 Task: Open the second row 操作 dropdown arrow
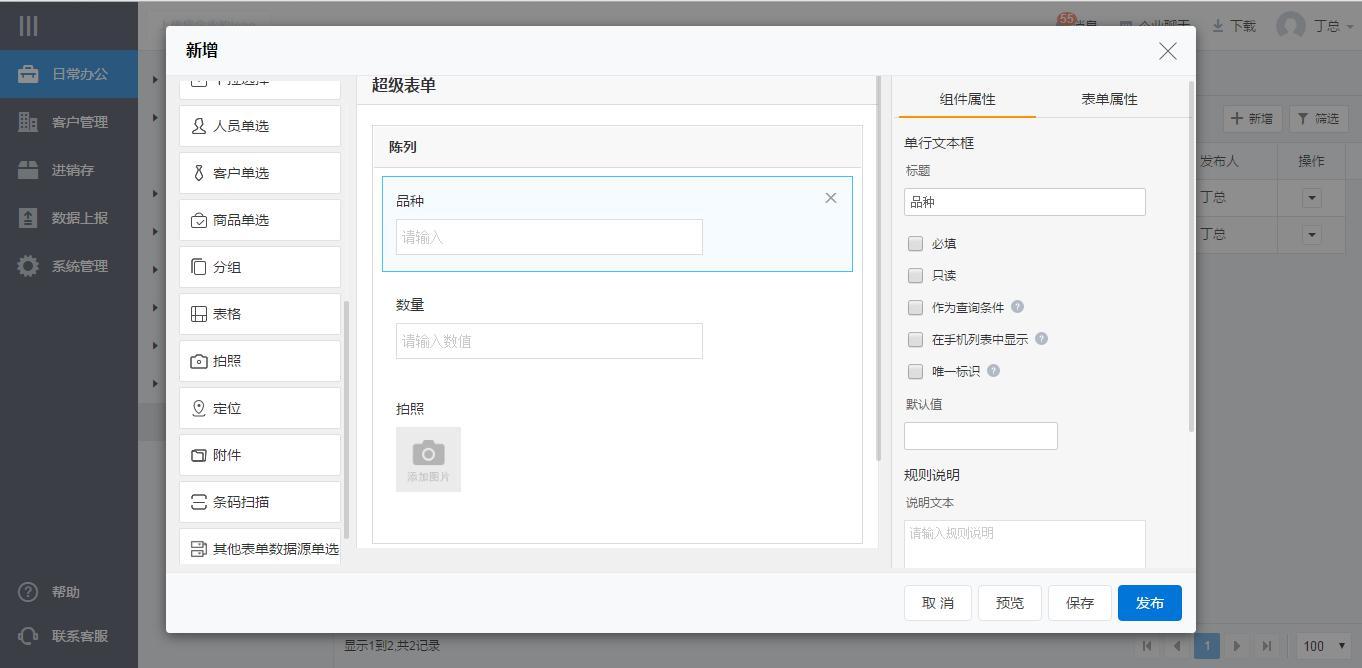[x=1311, y=235]
